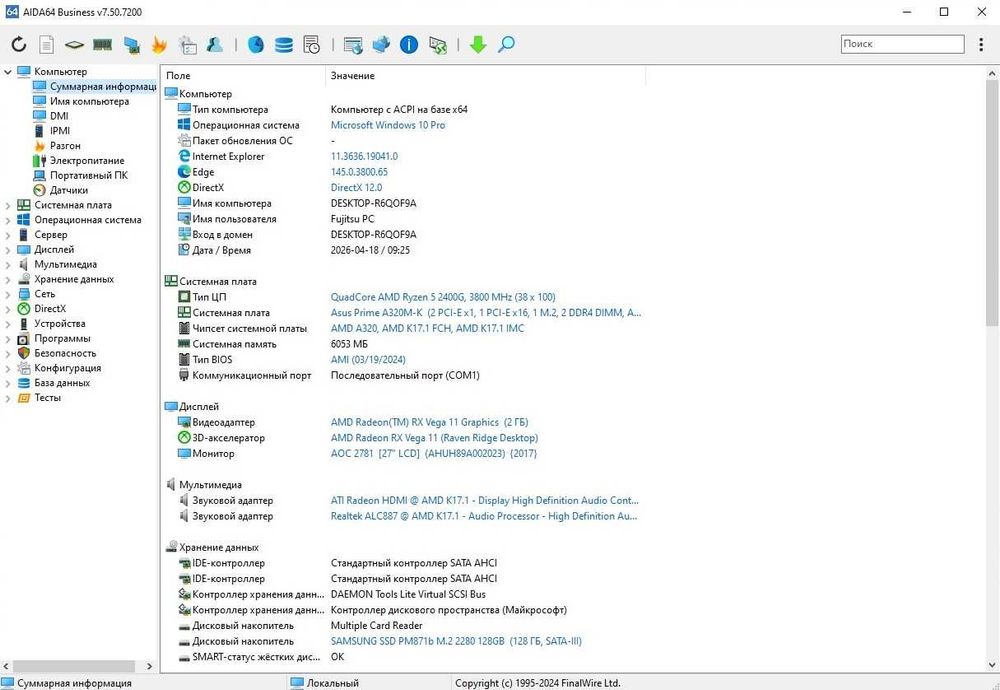Select the Multiple Card Reader row

tap(376, 626)
